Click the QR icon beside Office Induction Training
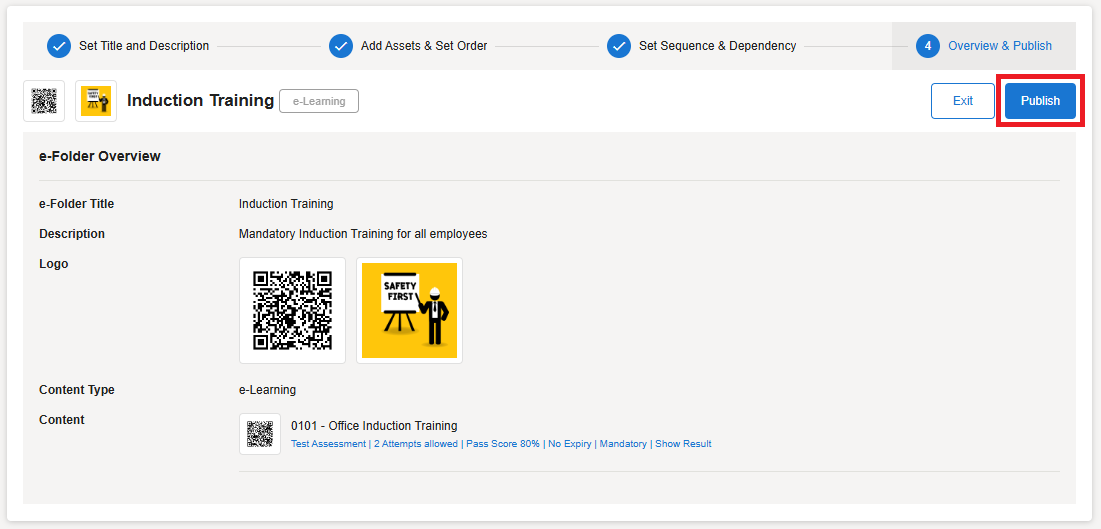The height and width of the screenshot is (529, 1101). tap(260, 434)
